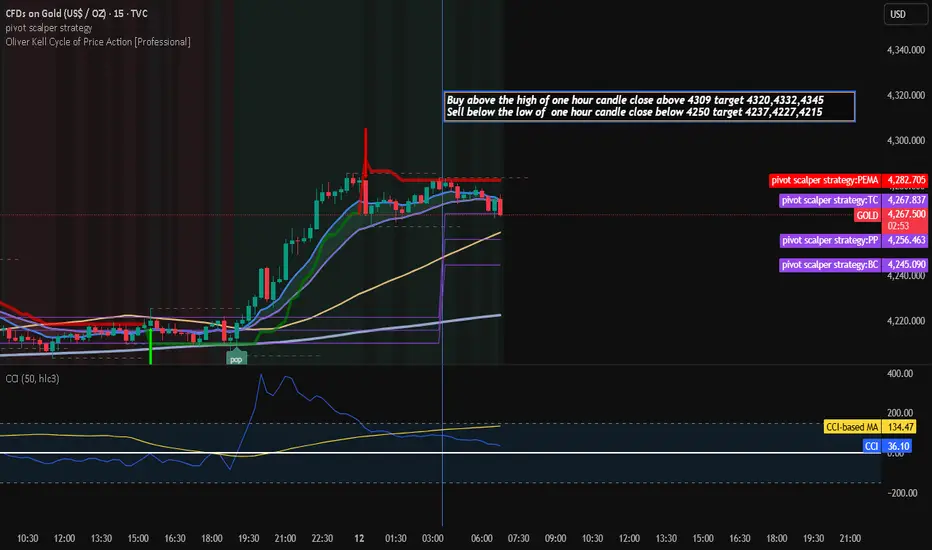Click the 4,320.000 price axis label
The height and width of the screenshot is (550, 932).
click(906, 95)
